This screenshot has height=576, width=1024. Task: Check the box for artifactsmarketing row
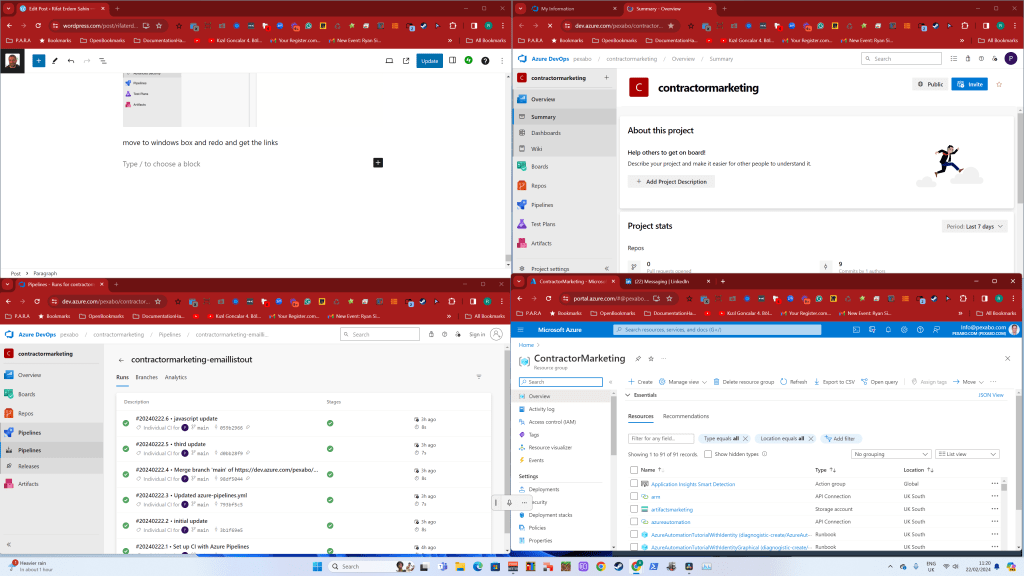click(x=633, y=509)
